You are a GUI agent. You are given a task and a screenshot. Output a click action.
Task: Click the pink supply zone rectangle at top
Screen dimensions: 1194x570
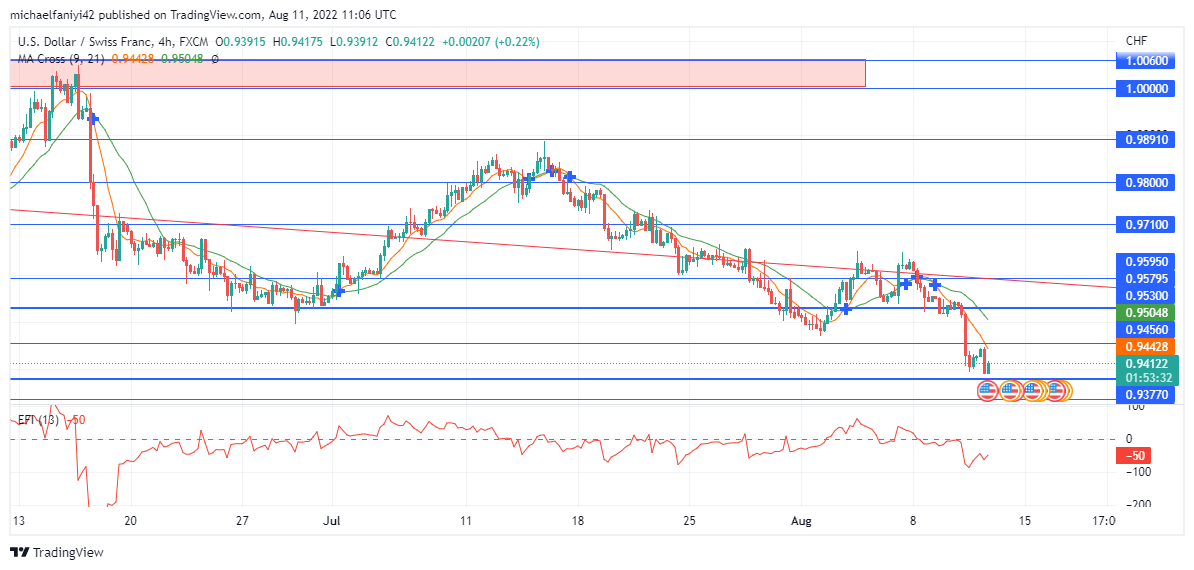pyautogui.click(x=438, y=73)
